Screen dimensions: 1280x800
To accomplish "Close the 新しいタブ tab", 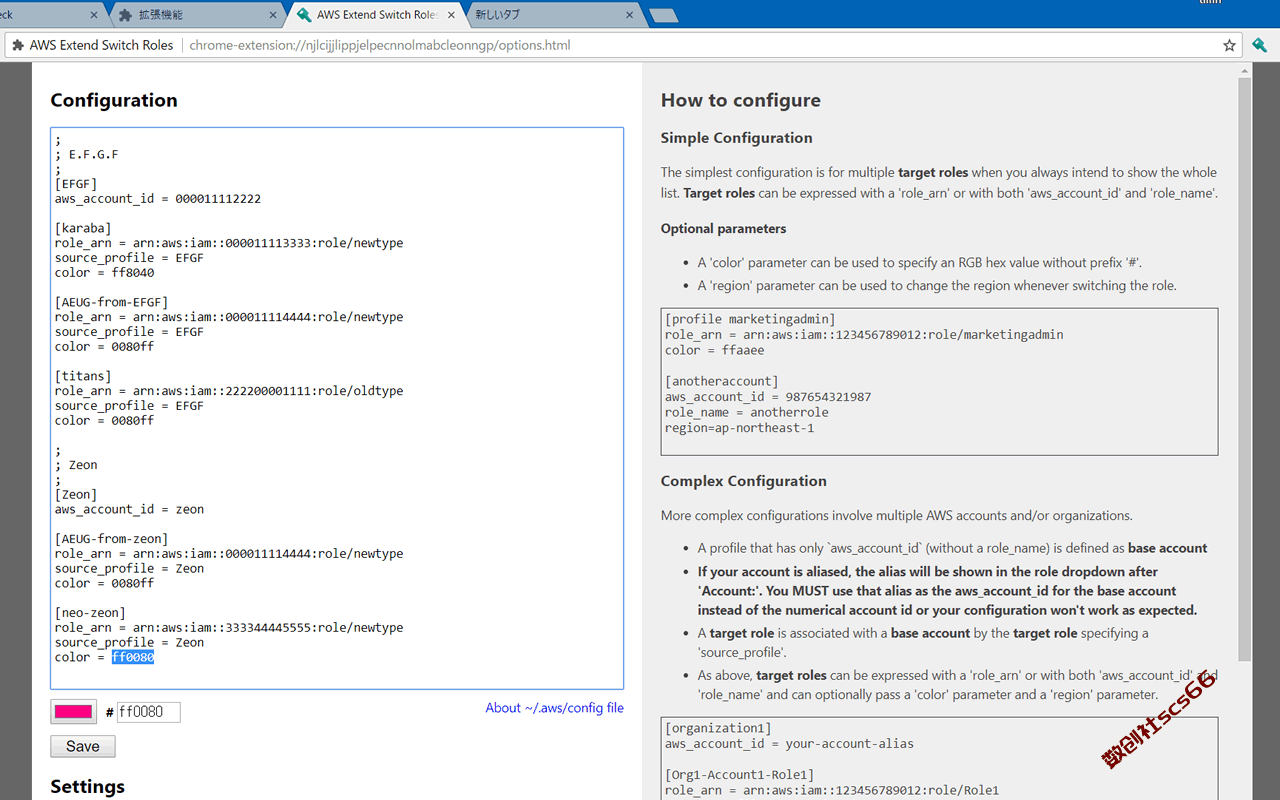I will (630, 15).
